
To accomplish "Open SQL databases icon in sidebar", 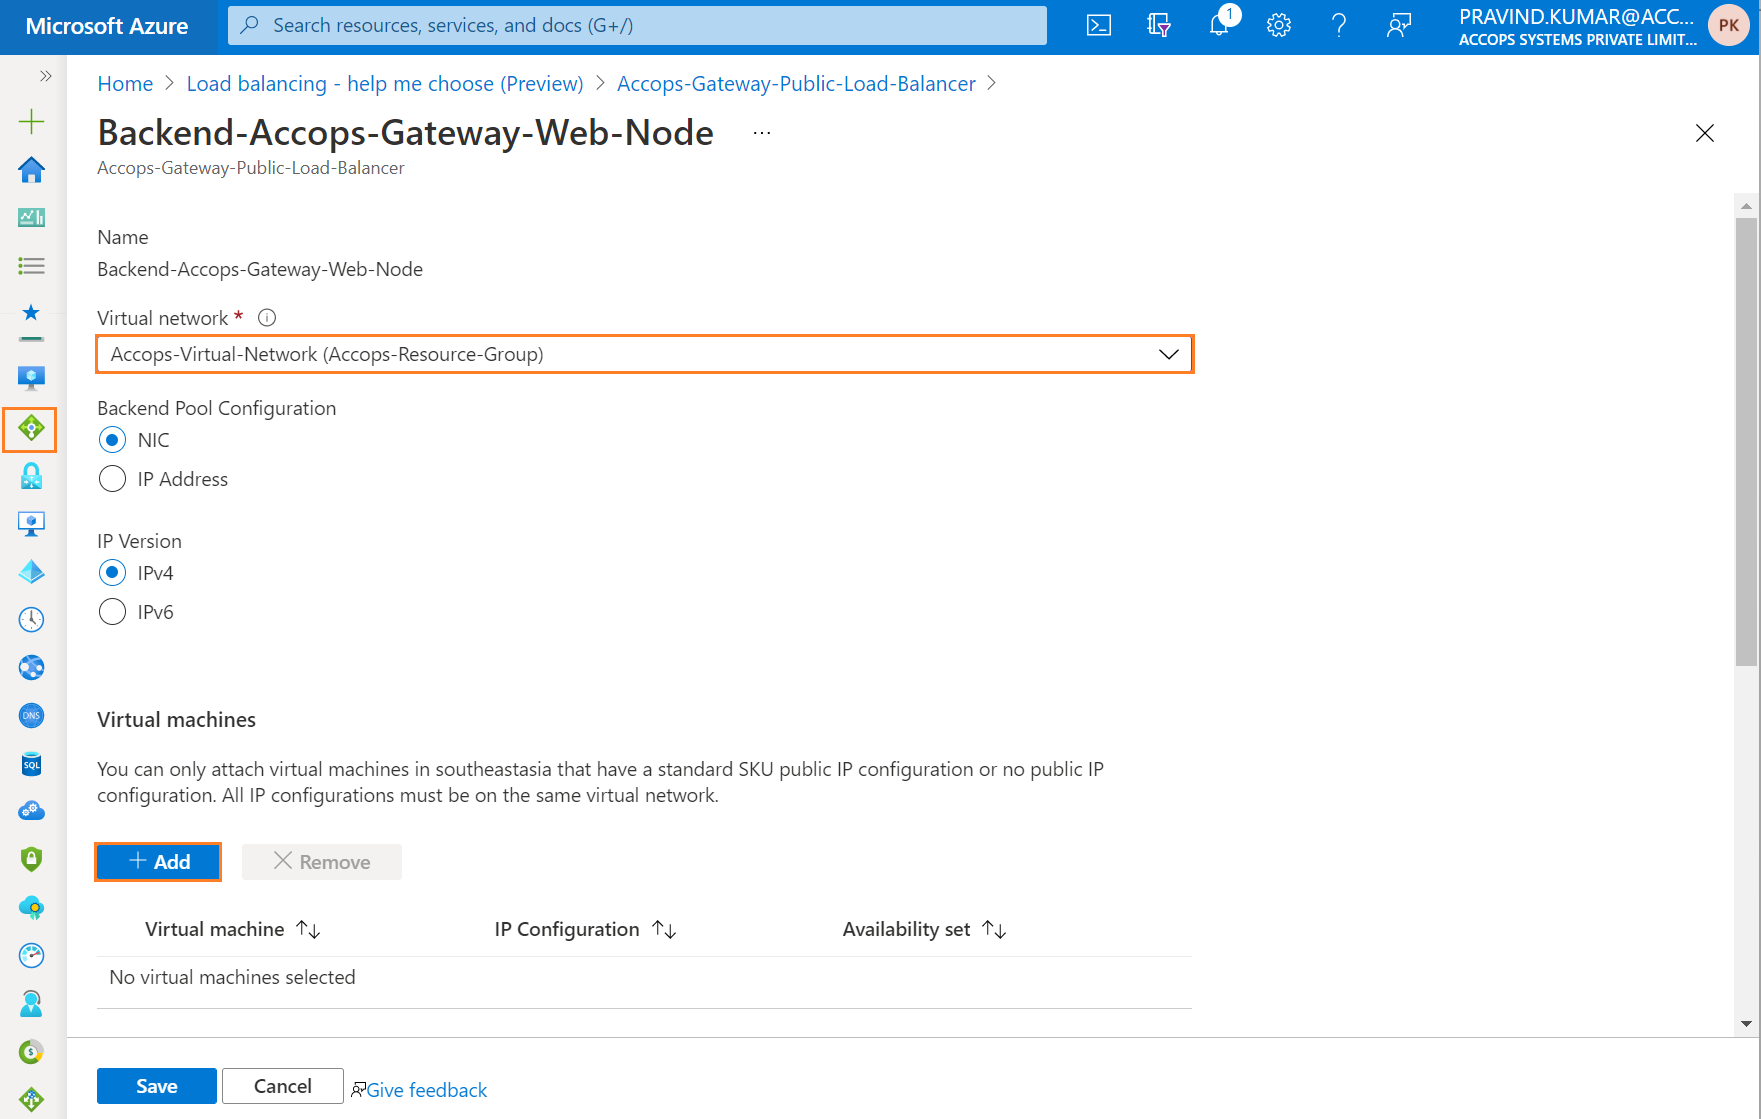I will click(x=31, y=764).
